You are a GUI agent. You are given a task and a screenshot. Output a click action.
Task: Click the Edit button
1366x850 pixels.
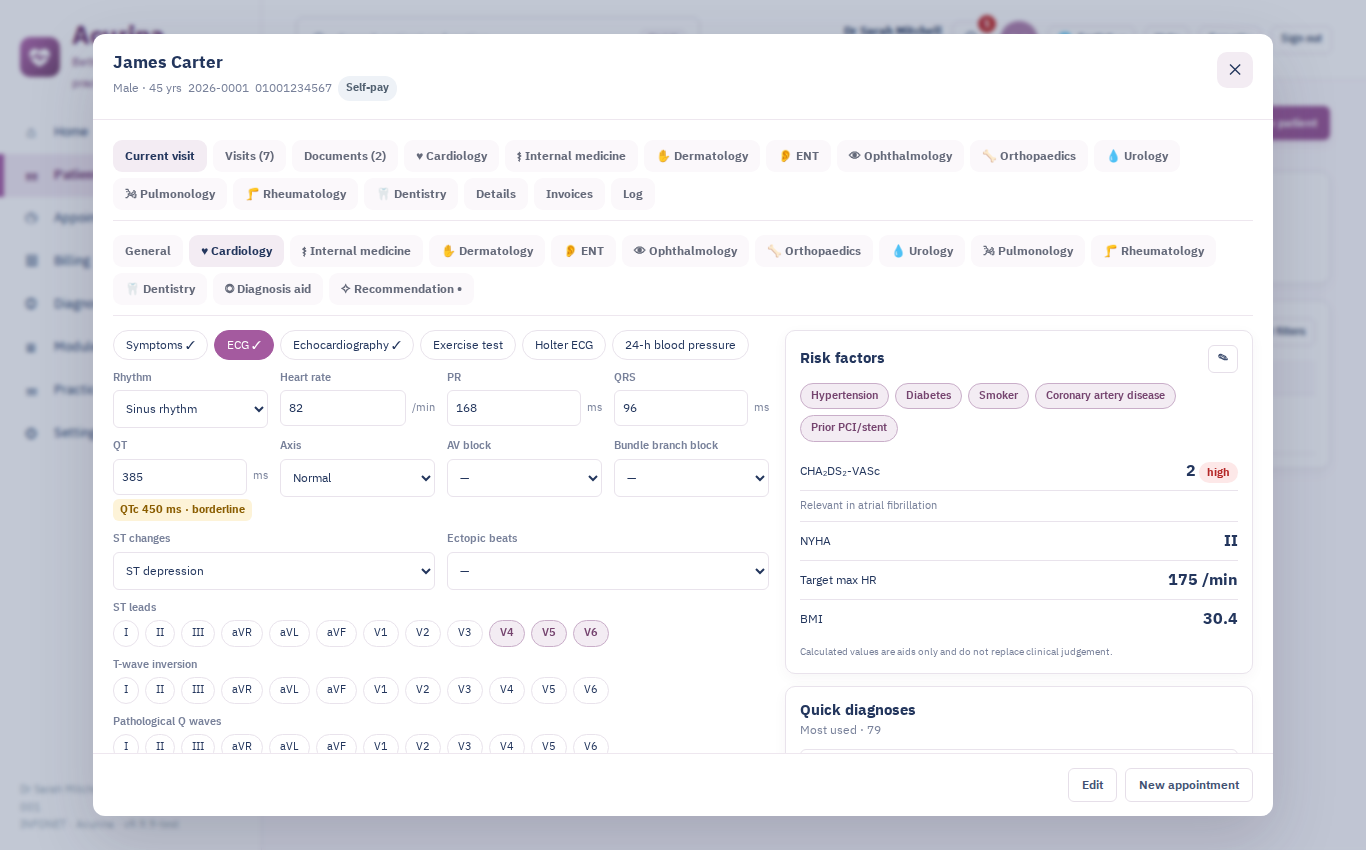[1092, 785]
